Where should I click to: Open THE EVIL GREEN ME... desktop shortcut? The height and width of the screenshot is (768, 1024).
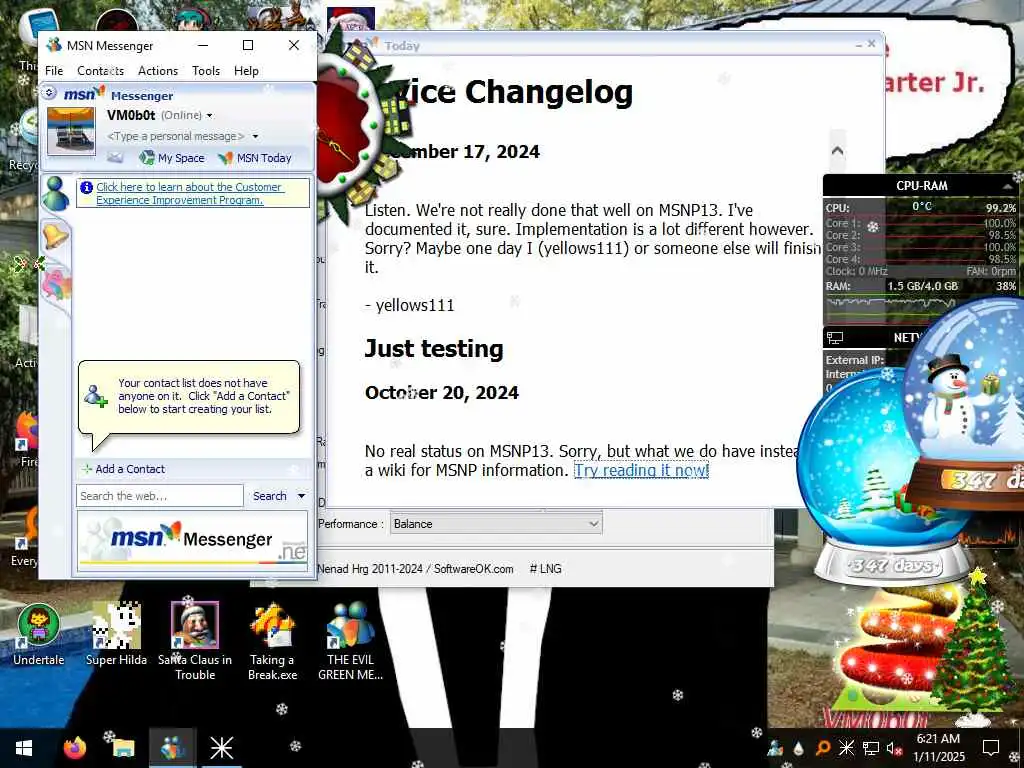click(351, 641)
